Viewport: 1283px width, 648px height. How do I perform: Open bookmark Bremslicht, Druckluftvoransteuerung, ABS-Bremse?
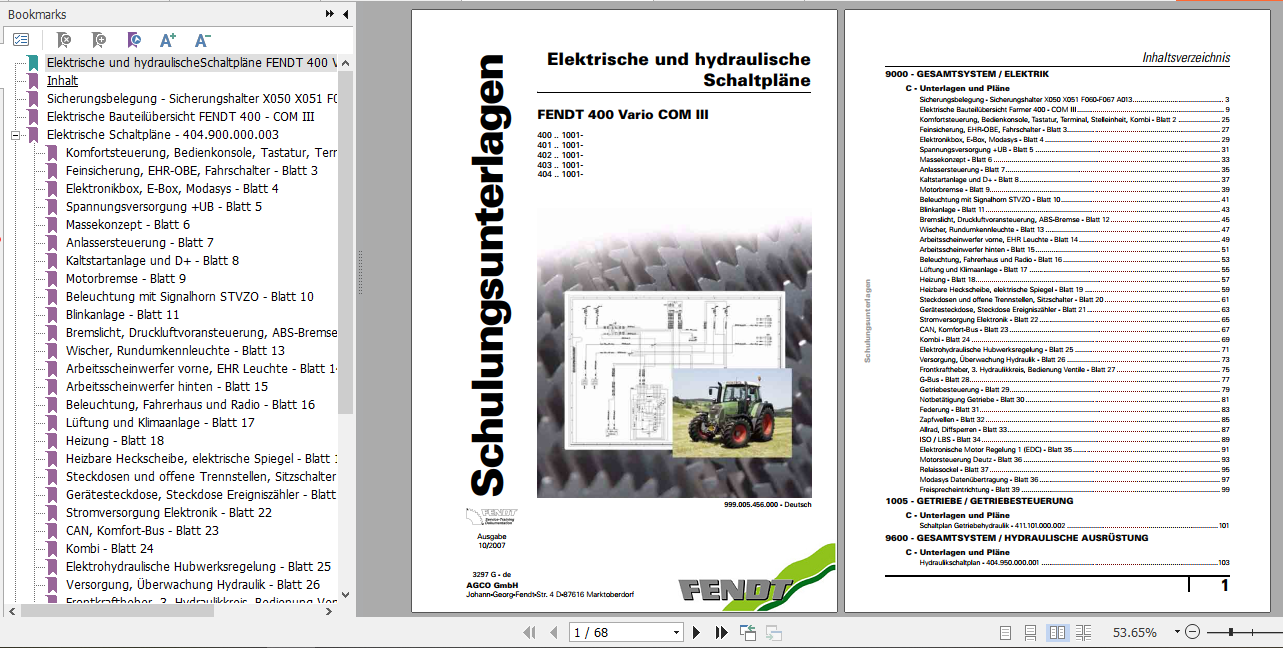(201, 332)
